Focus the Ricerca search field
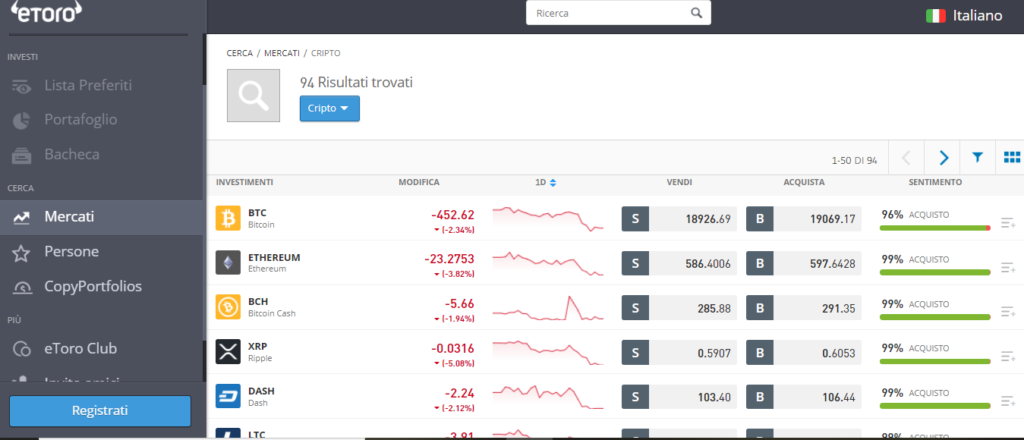 pyautogui.click(x=618, y=12)
